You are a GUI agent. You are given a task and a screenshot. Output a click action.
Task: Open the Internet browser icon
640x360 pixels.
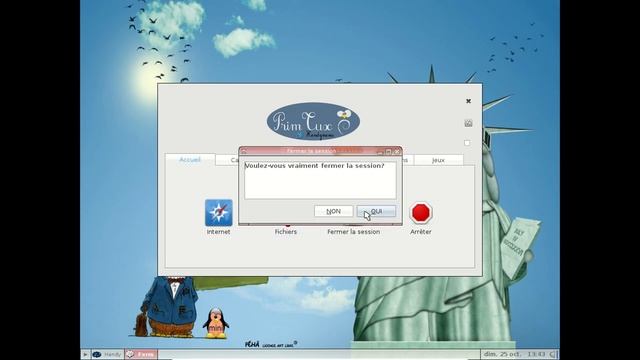pos(218,213)
